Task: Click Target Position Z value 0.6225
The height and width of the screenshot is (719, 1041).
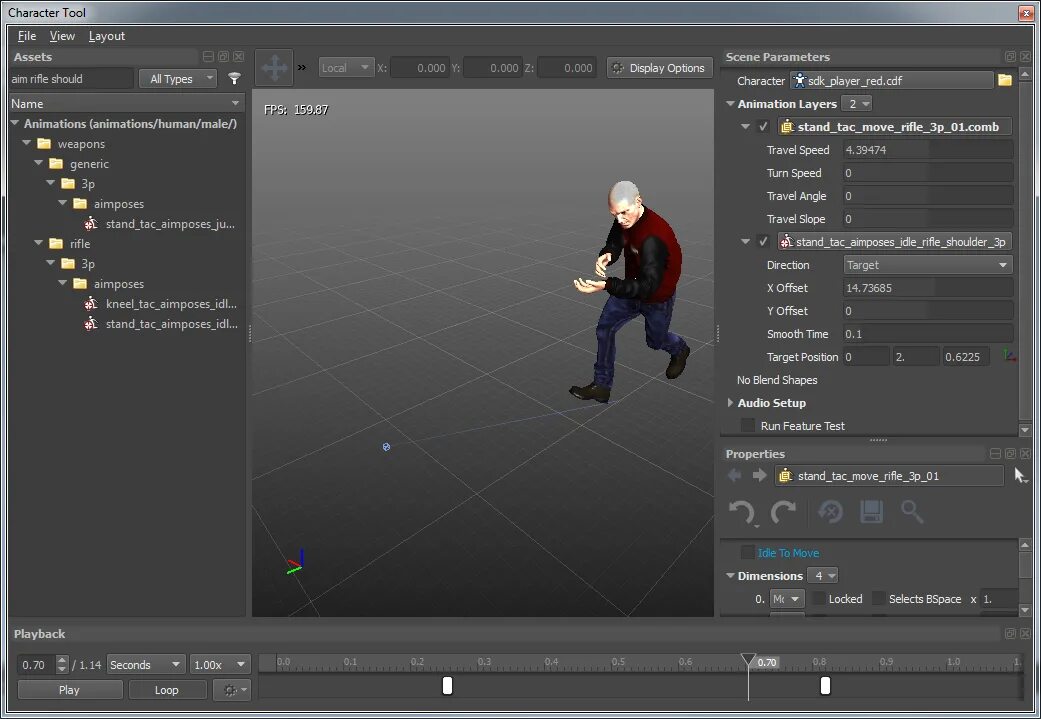Action: [x=966, y=357]
